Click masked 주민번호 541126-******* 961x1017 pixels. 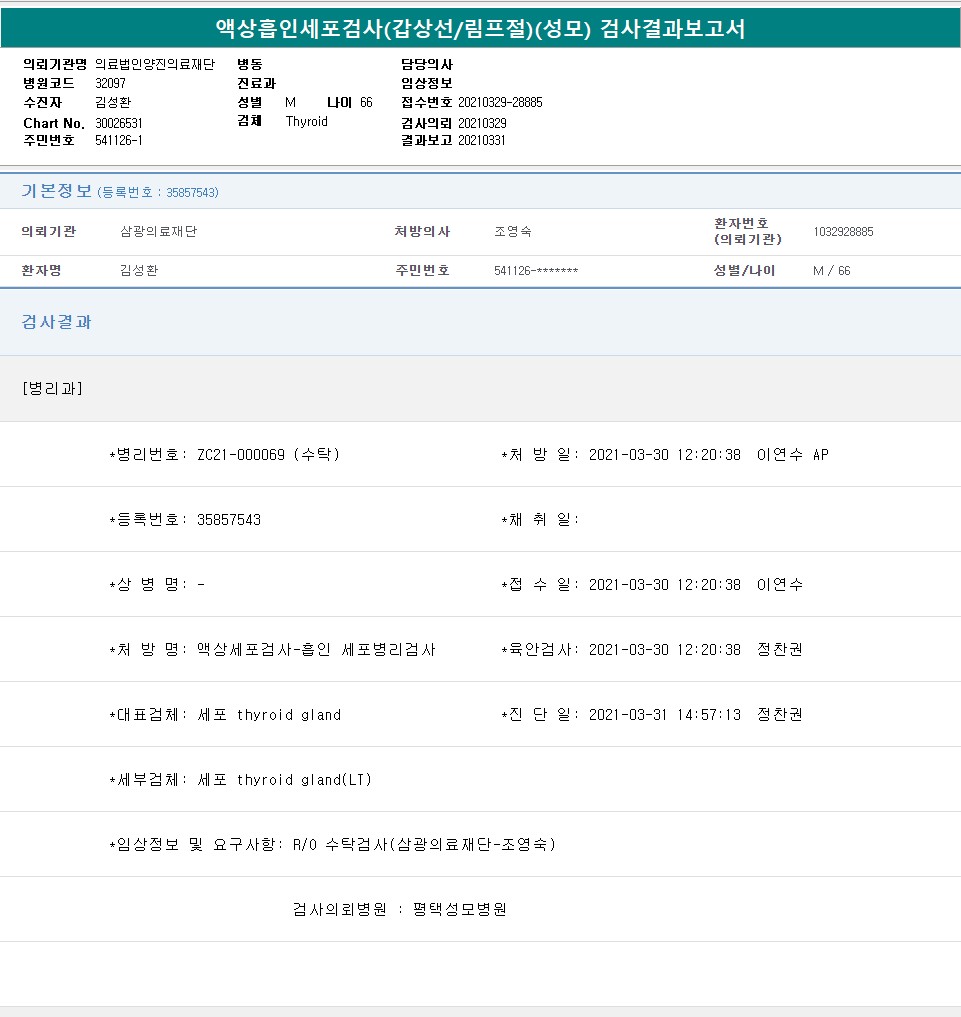(536, 271)
